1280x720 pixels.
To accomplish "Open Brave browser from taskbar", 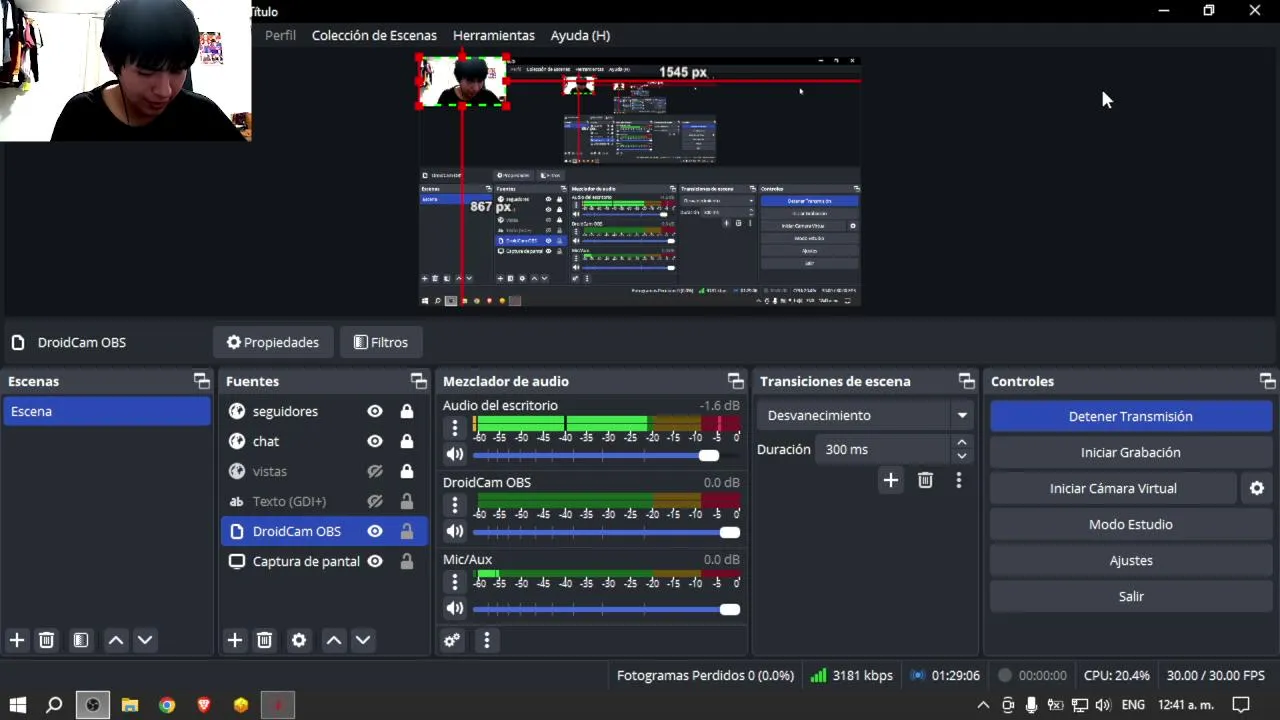I will (204, 705).
